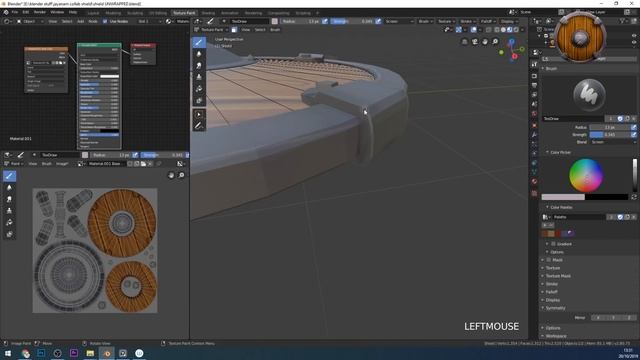Open the Window menu

point(57,12)
